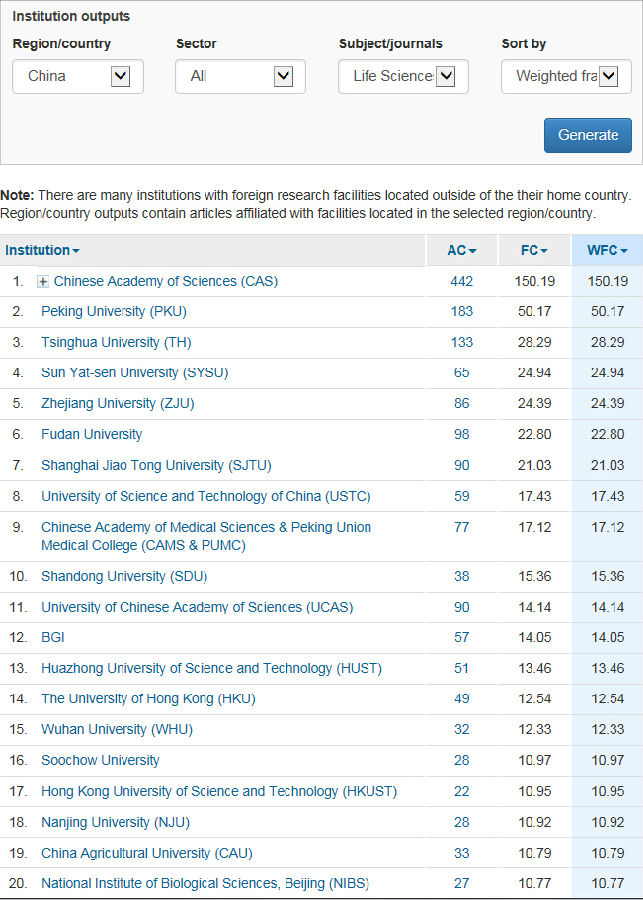Open the Sector dropdown set to All

pos(241,76)
